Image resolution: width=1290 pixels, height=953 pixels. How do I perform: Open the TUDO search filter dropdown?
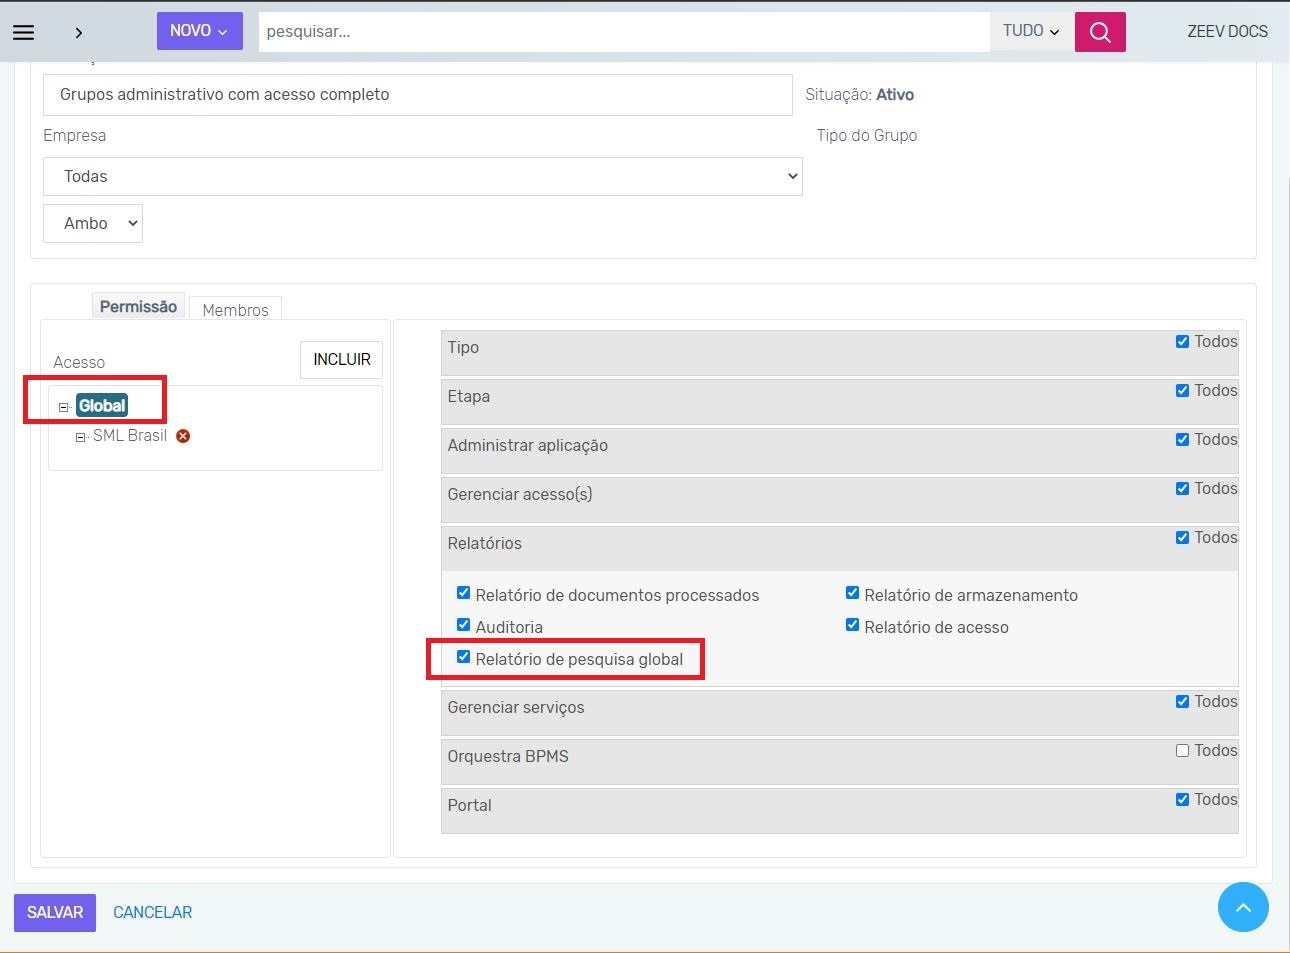(x=1030, y=31)
